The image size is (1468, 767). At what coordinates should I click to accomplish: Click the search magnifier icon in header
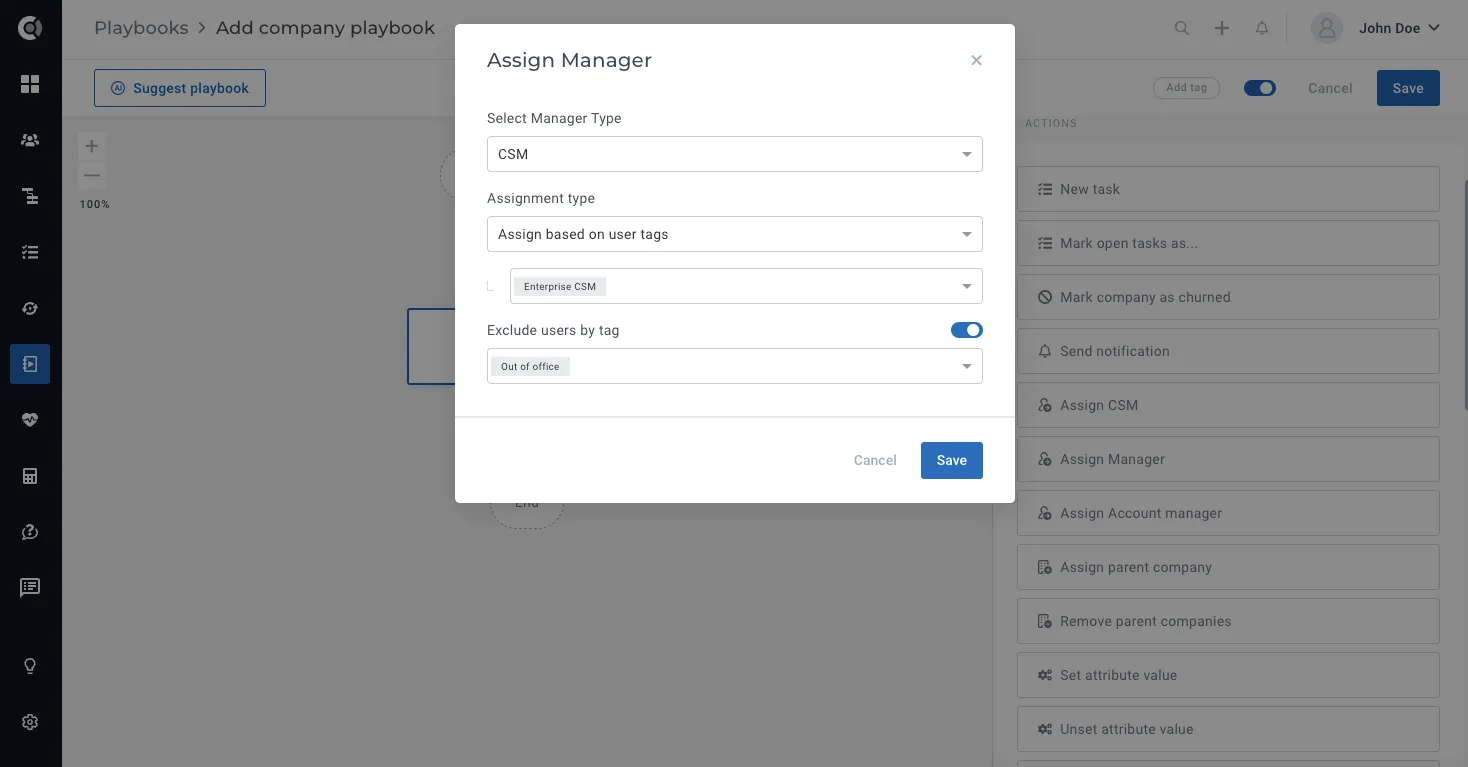1182,28
